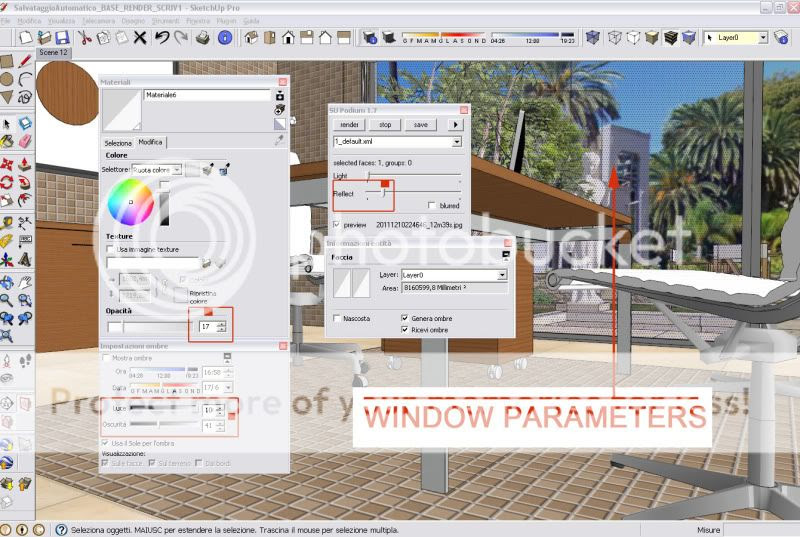Select the Pan hand tool
Viewport: 800px width, 537px height.
(x=24, y=282)
